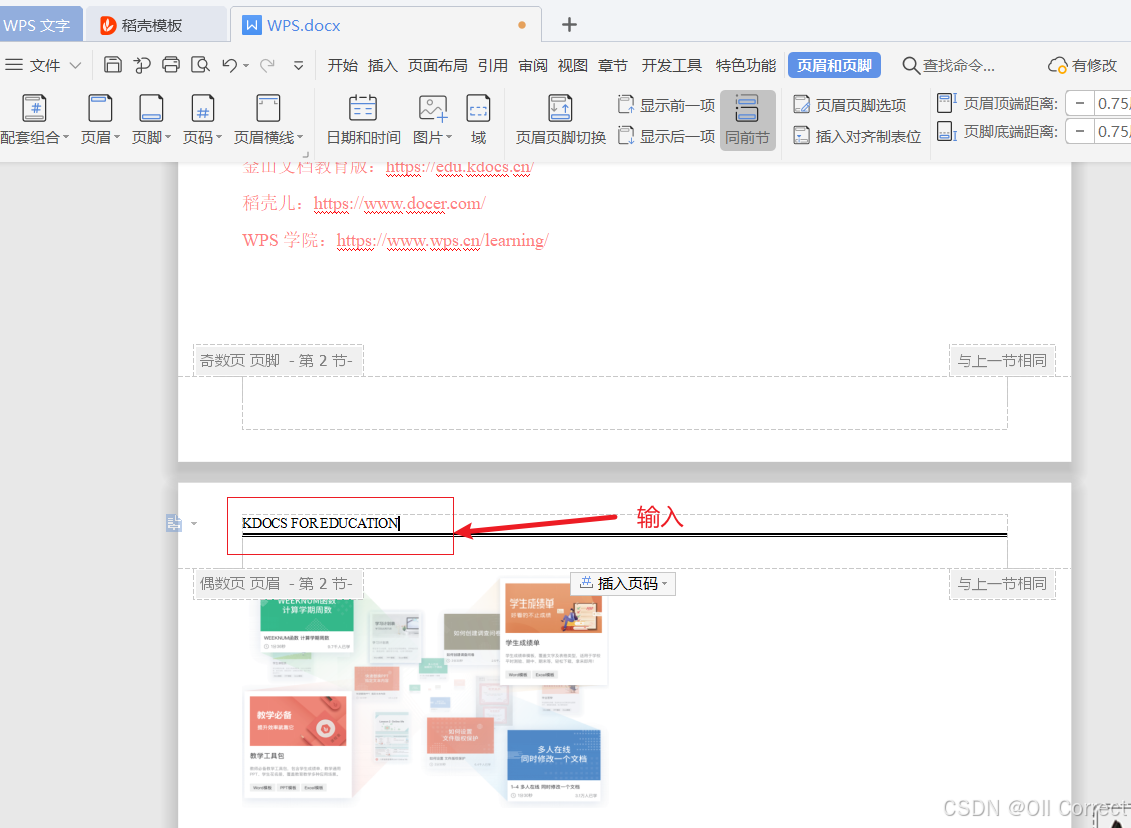Open the 页面布局 ribbon tab
The width and height of the screenshot is (1131, 828).
pyautogui.click(x=437, y=66)
